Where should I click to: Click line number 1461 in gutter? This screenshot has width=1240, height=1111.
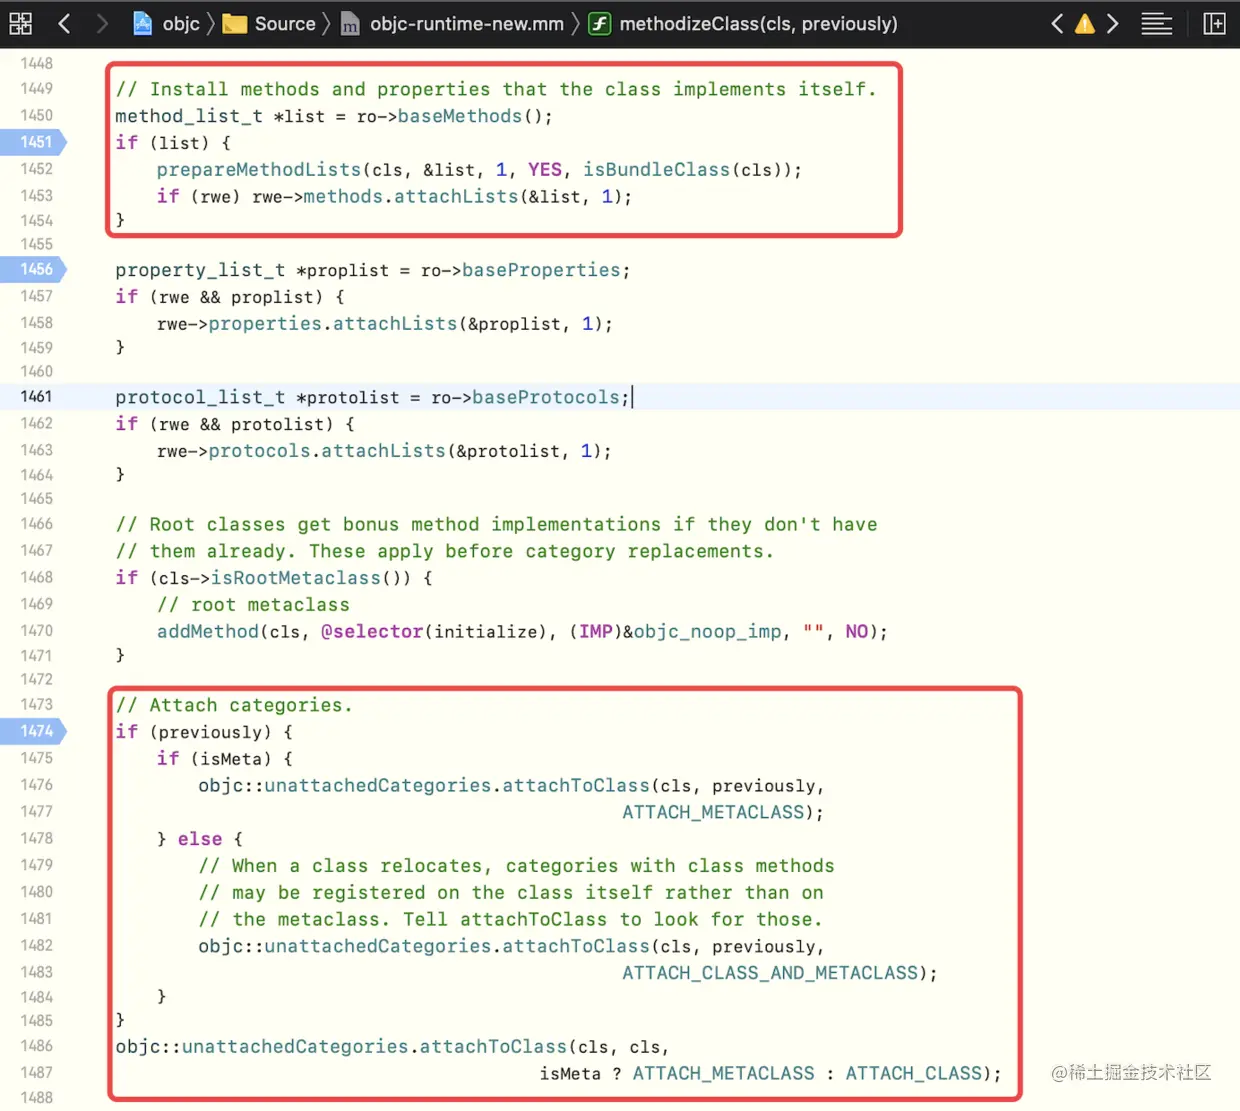tap(36, 396)
